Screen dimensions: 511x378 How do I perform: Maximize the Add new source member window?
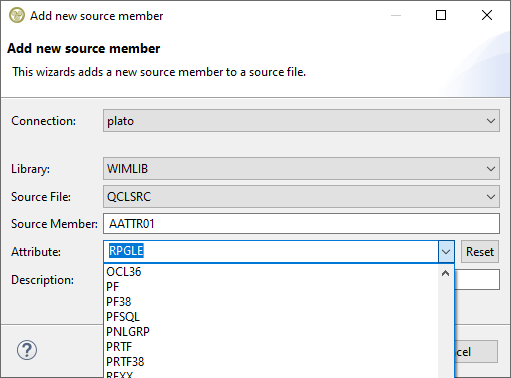(441, 15)
